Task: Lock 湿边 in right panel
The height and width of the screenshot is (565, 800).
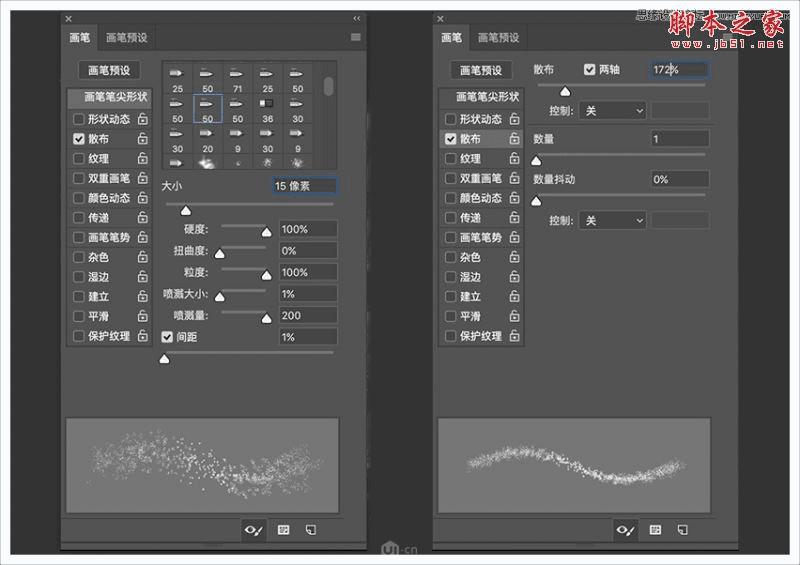Action: tap(515, 277)
